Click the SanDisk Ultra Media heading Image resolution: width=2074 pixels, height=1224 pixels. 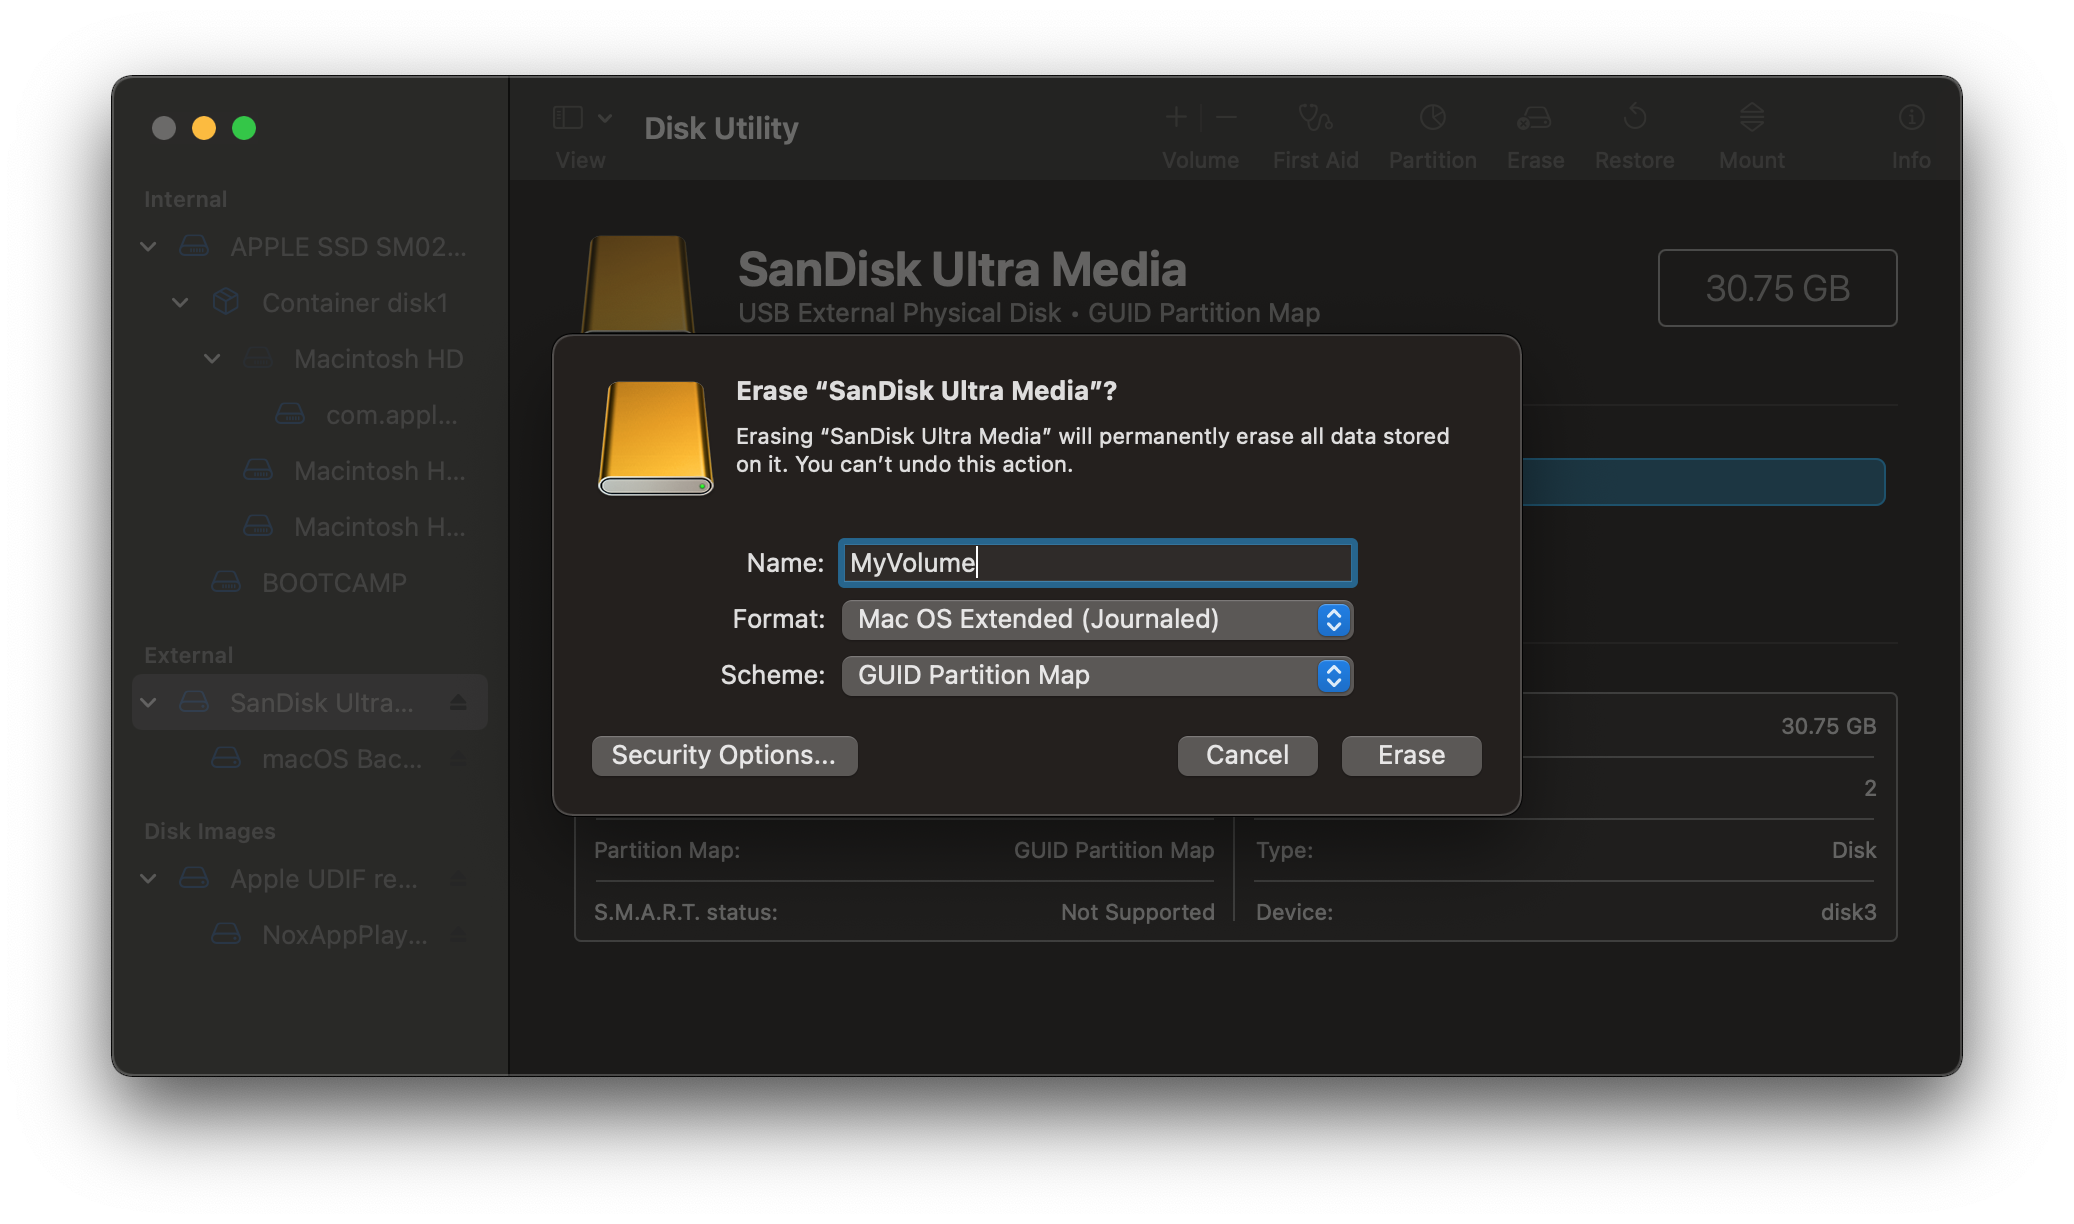pyautogui.click(x=962, y=269)
